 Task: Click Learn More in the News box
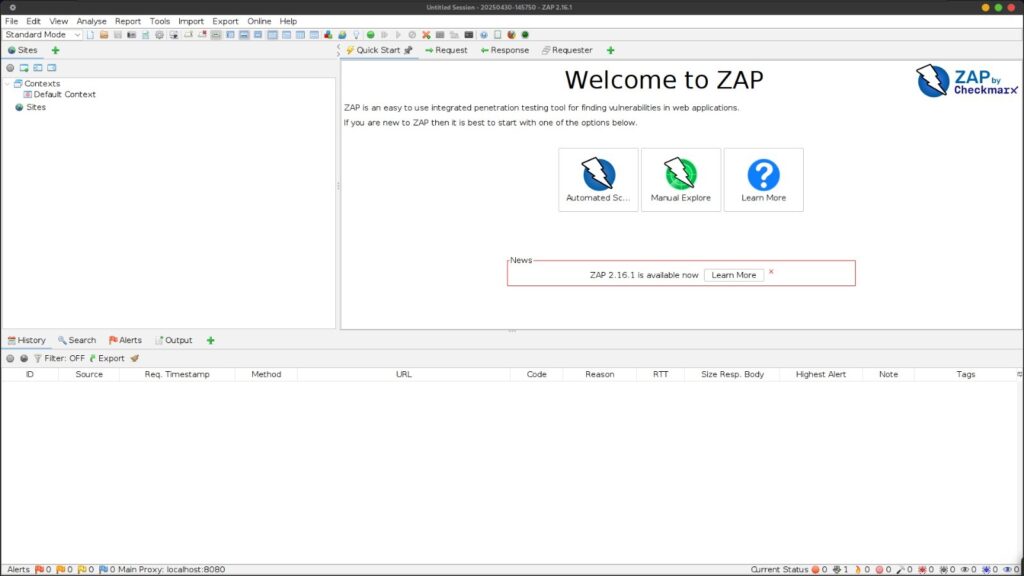click(733, 275)
